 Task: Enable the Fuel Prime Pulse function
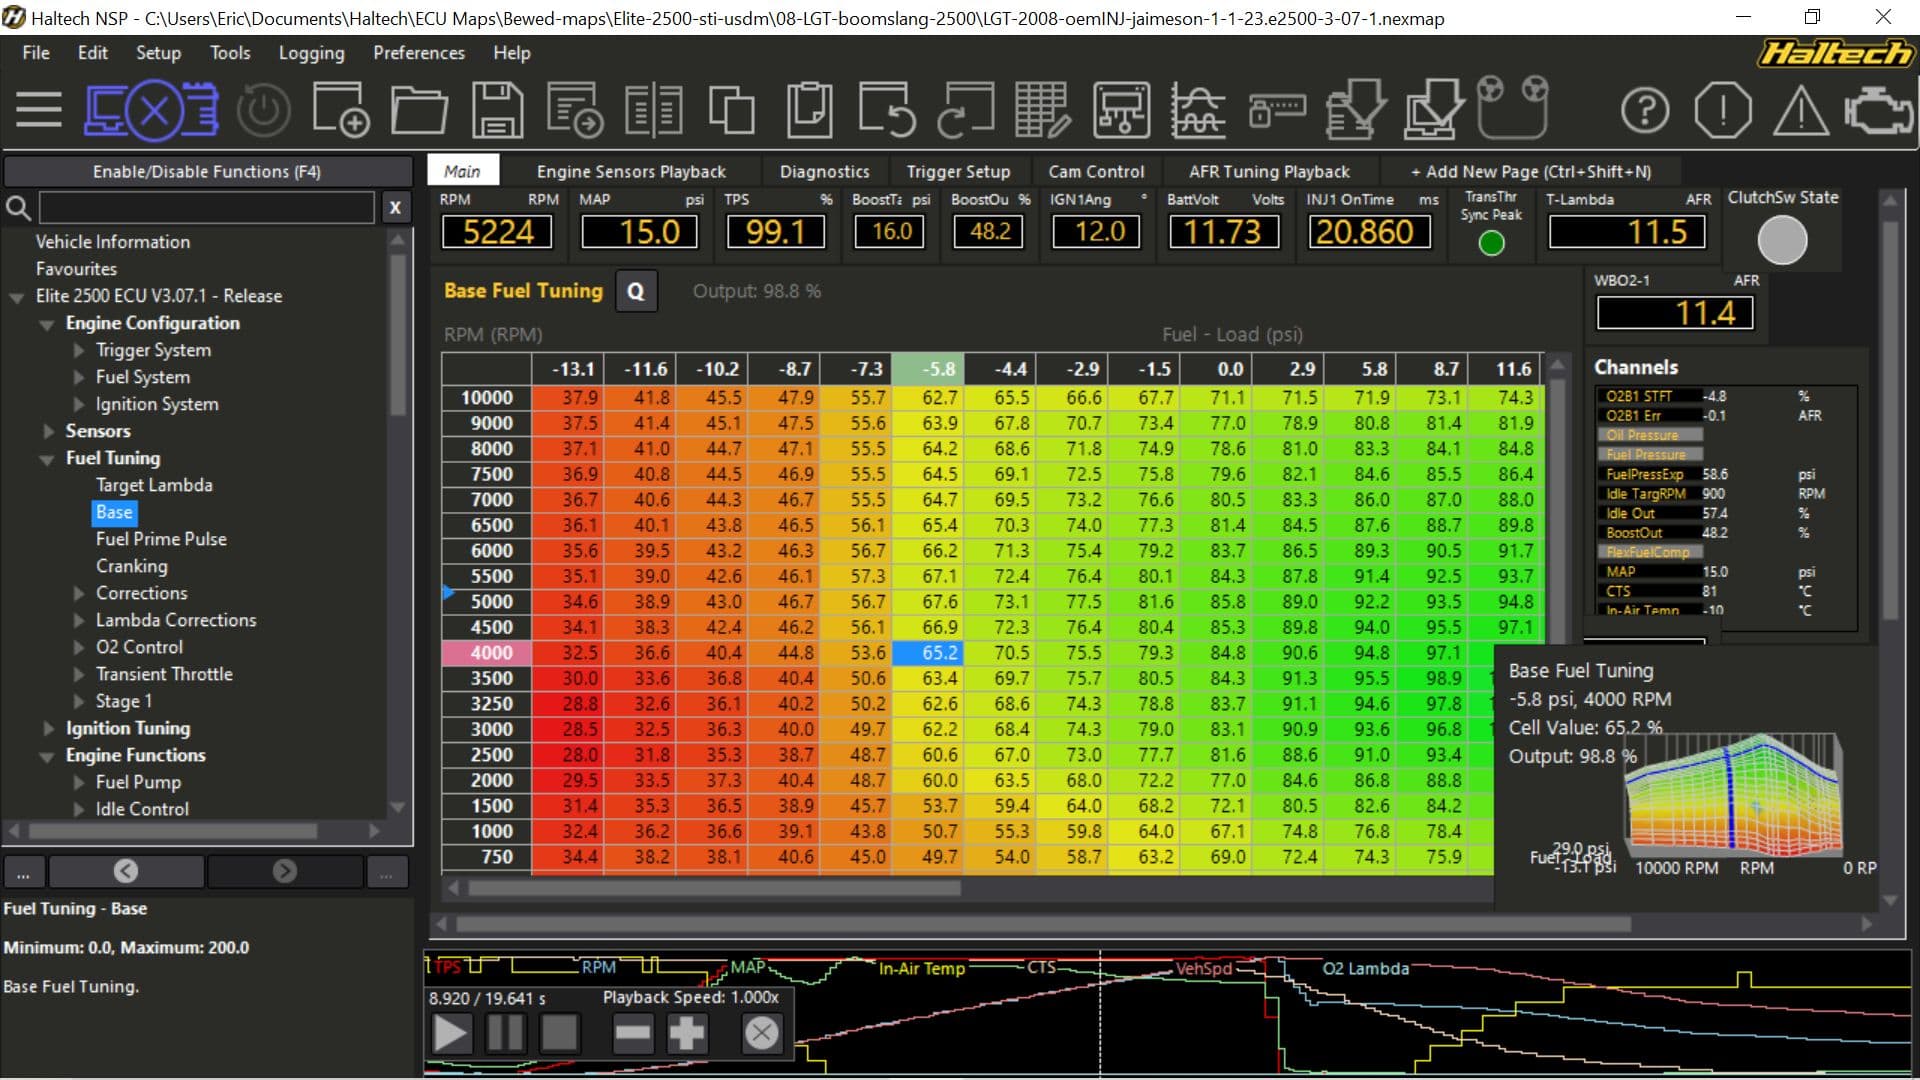click(x=161, y=538)
